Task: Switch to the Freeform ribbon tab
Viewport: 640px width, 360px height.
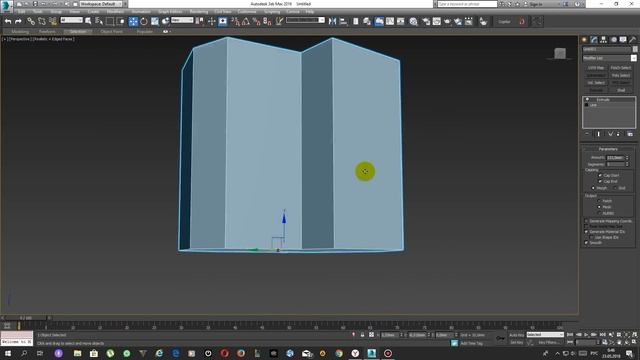Action: click(x=47, y=31)
